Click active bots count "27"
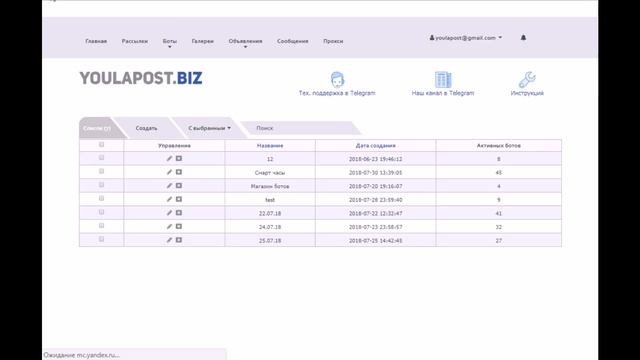This screenshot has width=640, height=360. click(498, 241)
